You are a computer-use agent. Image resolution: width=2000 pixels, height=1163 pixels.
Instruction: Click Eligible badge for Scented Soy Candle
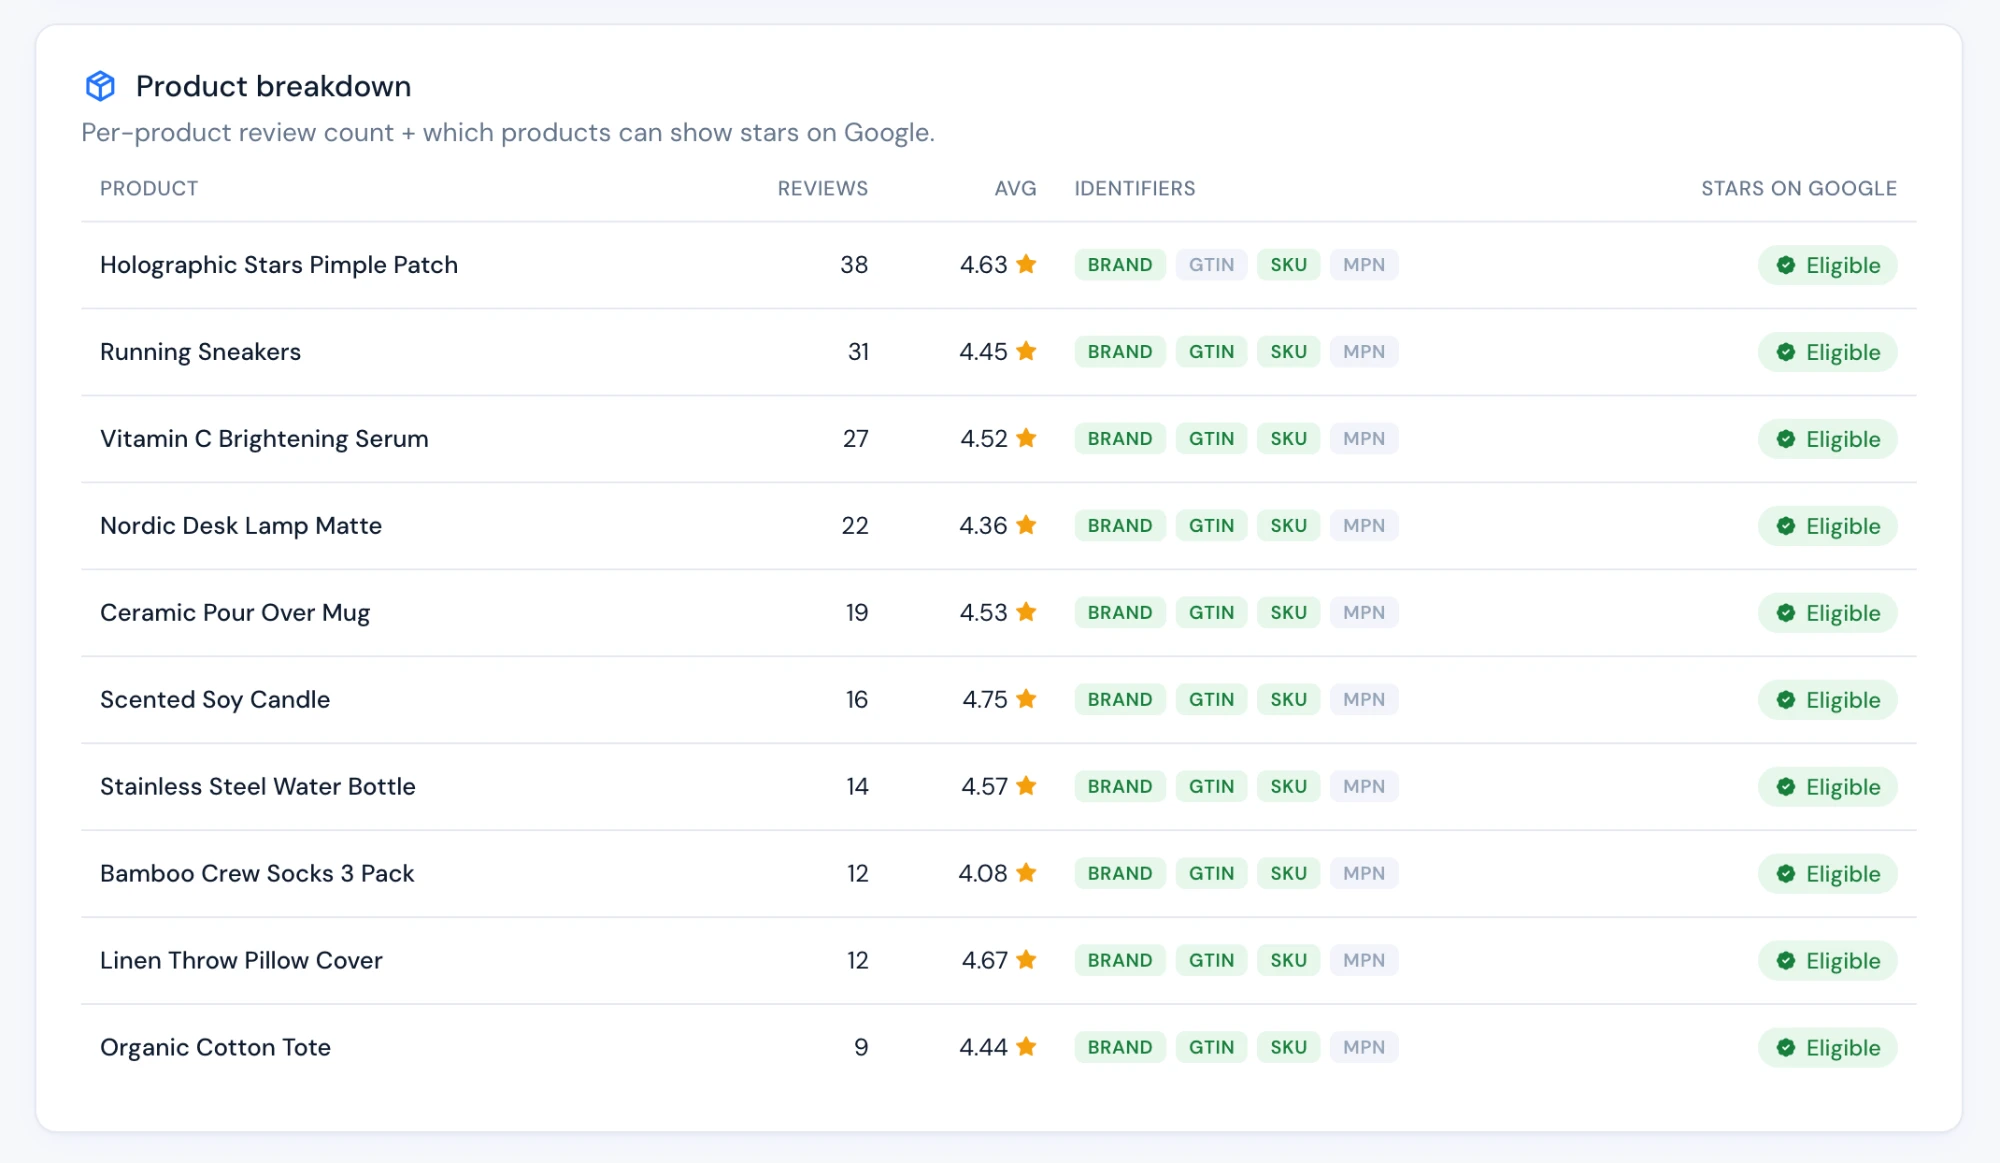coord(1828,700)
